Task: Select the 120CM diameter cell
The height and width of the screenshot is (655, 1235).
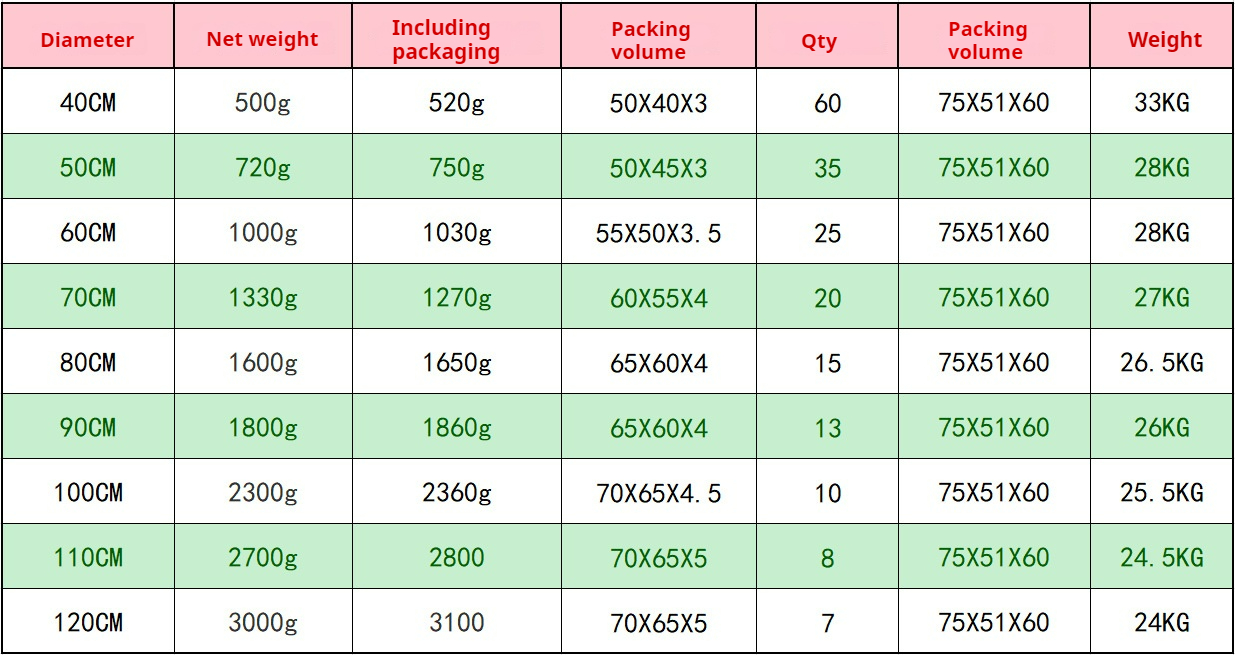Action: click(88, 623)
